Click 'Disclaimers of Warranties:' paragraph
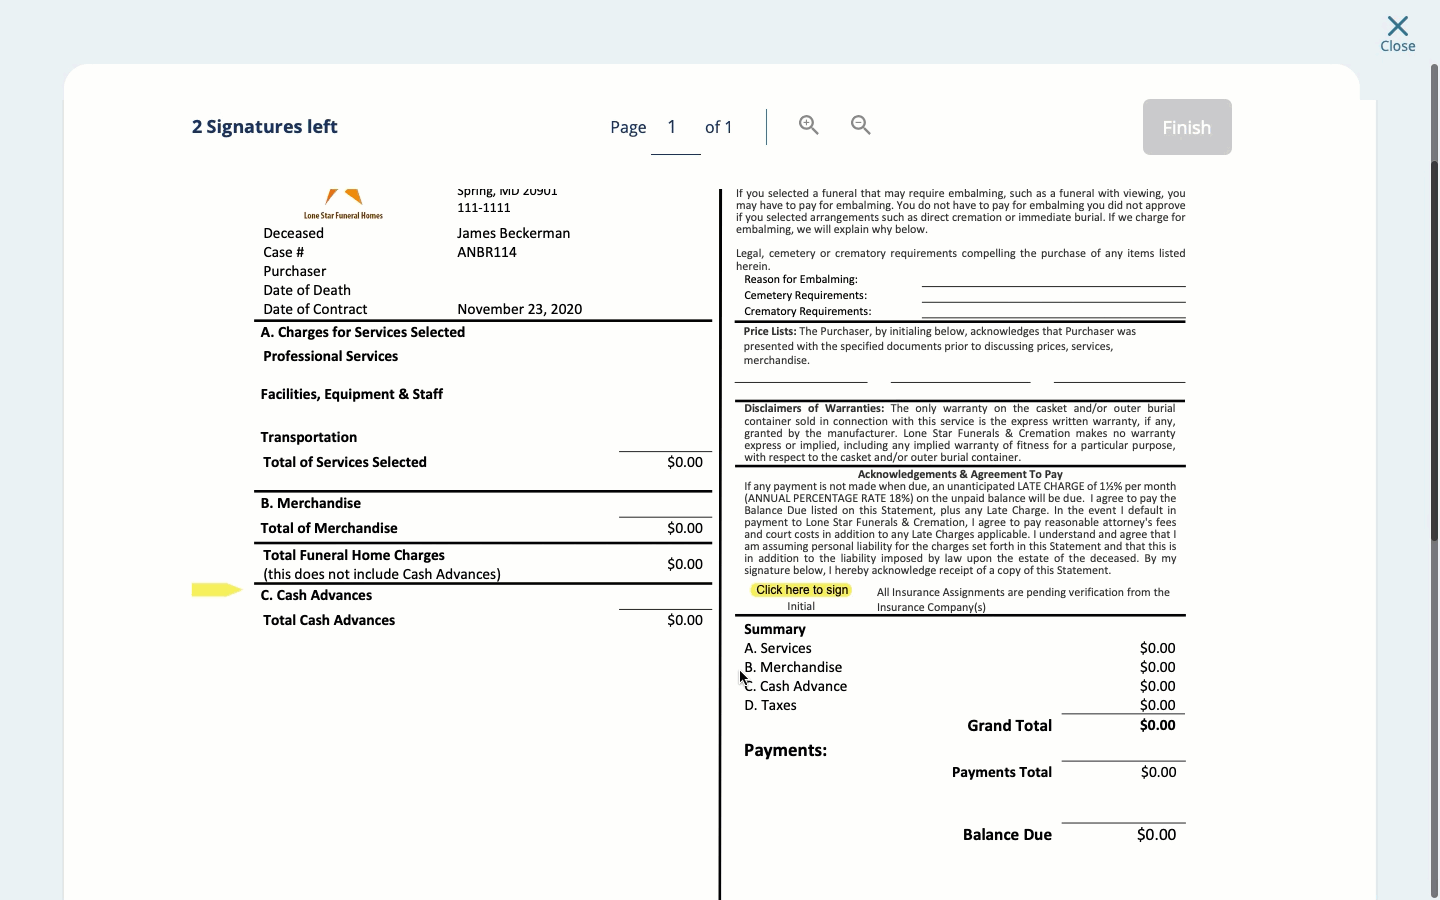The height and width of the screenshot is (900, 1440). point(960,433)
